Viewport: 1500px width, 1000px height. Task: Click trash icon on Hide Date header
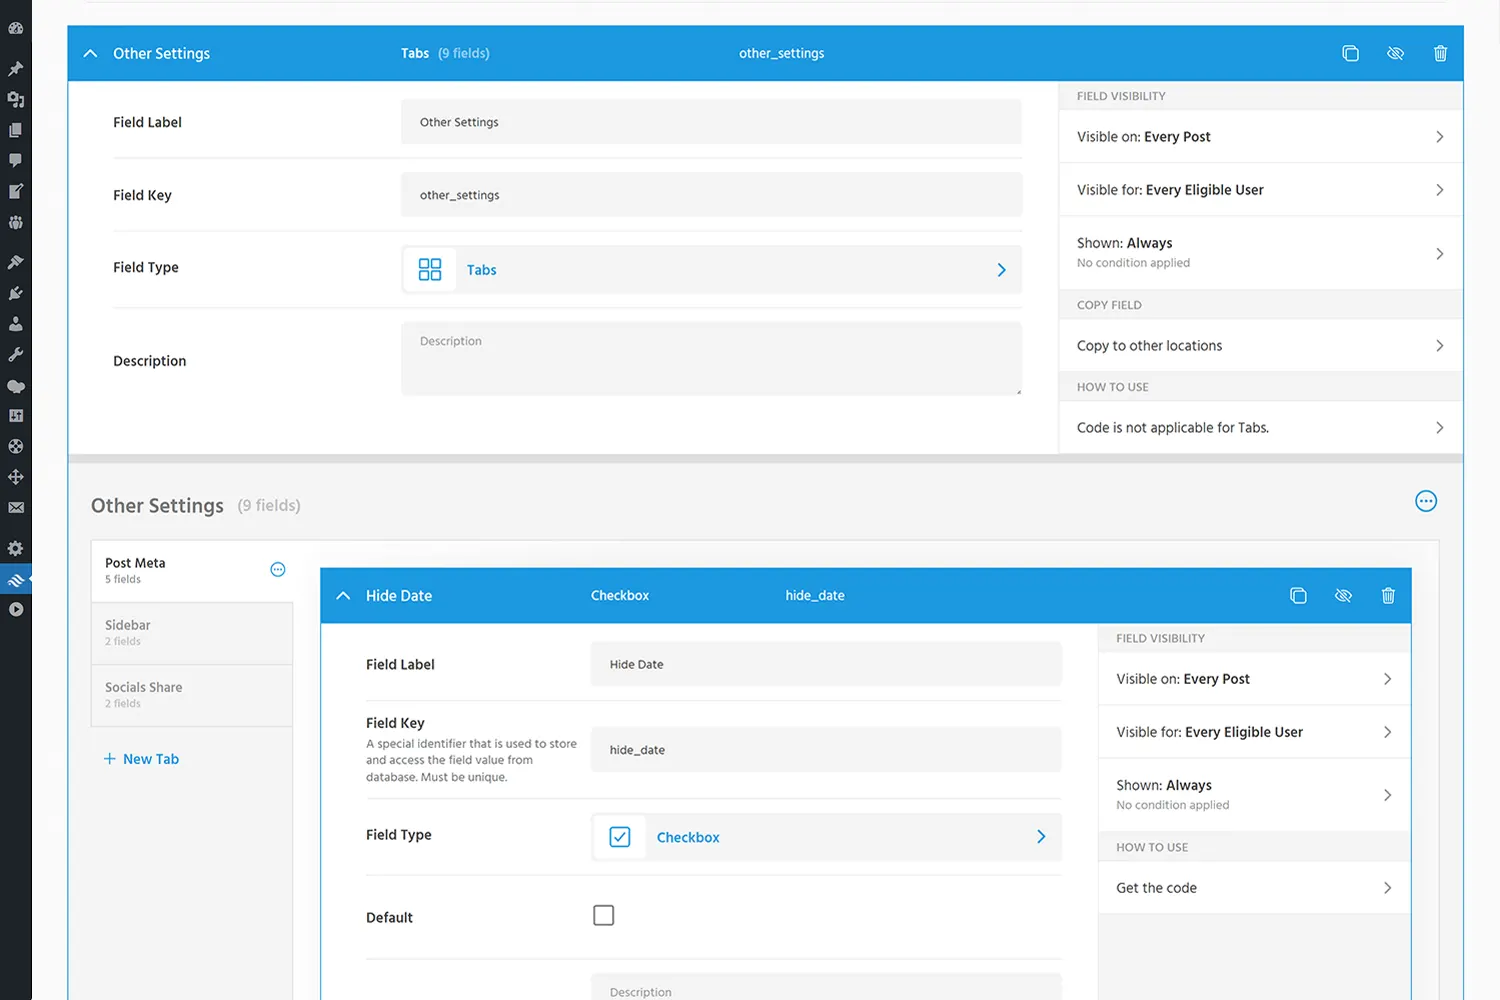click(1388, 596)
